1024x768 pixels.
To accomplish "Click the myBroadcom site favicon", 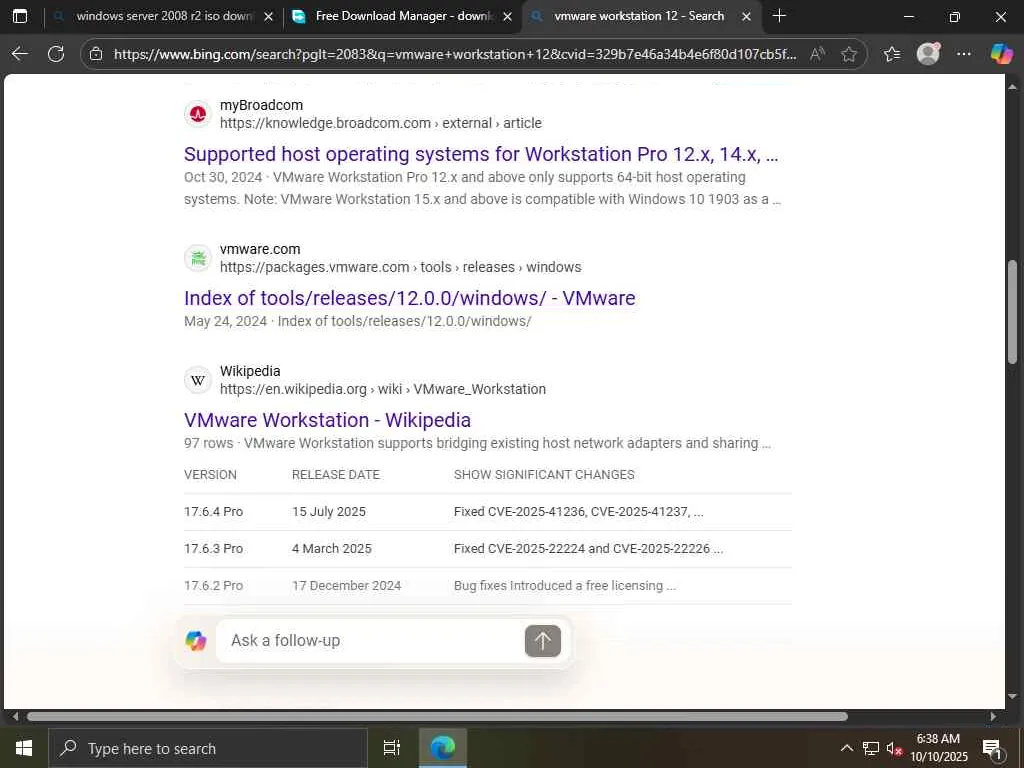I will tap(198, 114).
